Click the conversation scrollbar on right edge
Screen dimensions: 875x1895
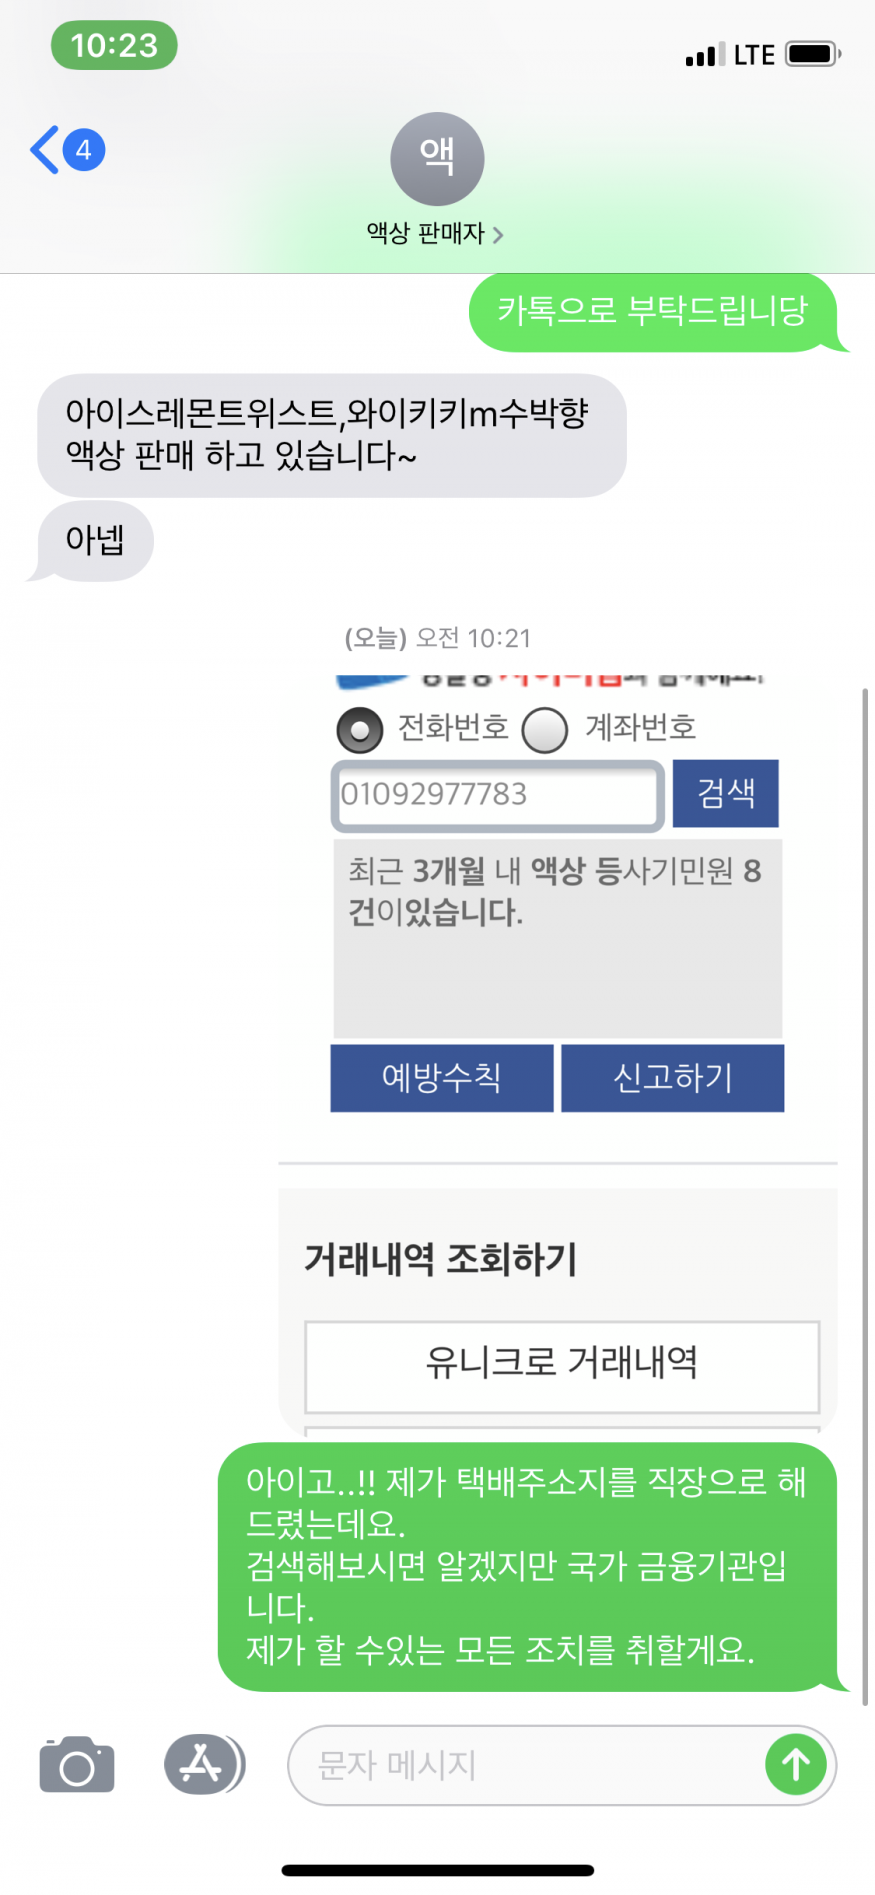click(x=865, y=1200)
